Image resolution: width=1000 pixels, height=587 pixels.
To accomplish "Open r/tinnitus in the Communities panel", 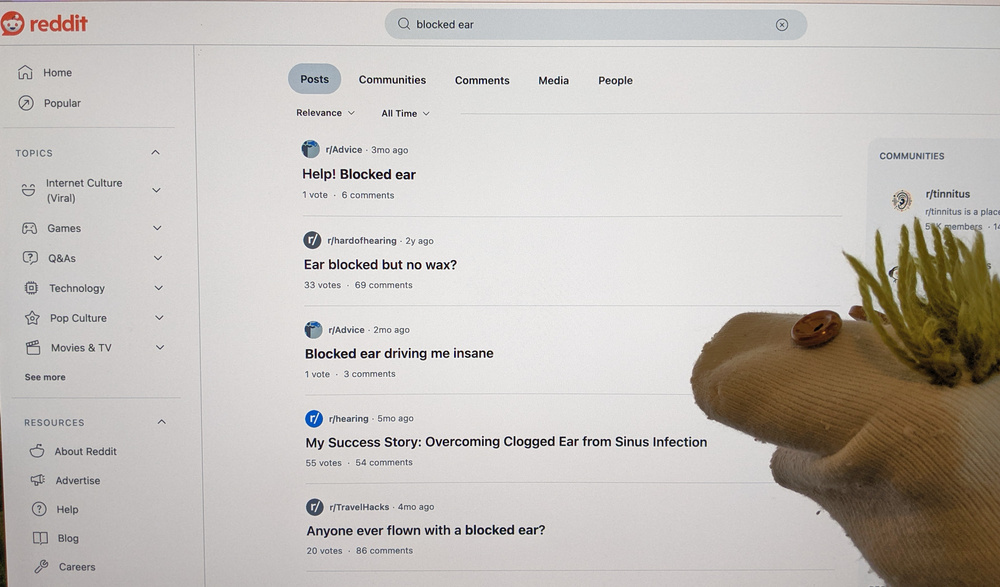I will (948, 194).
